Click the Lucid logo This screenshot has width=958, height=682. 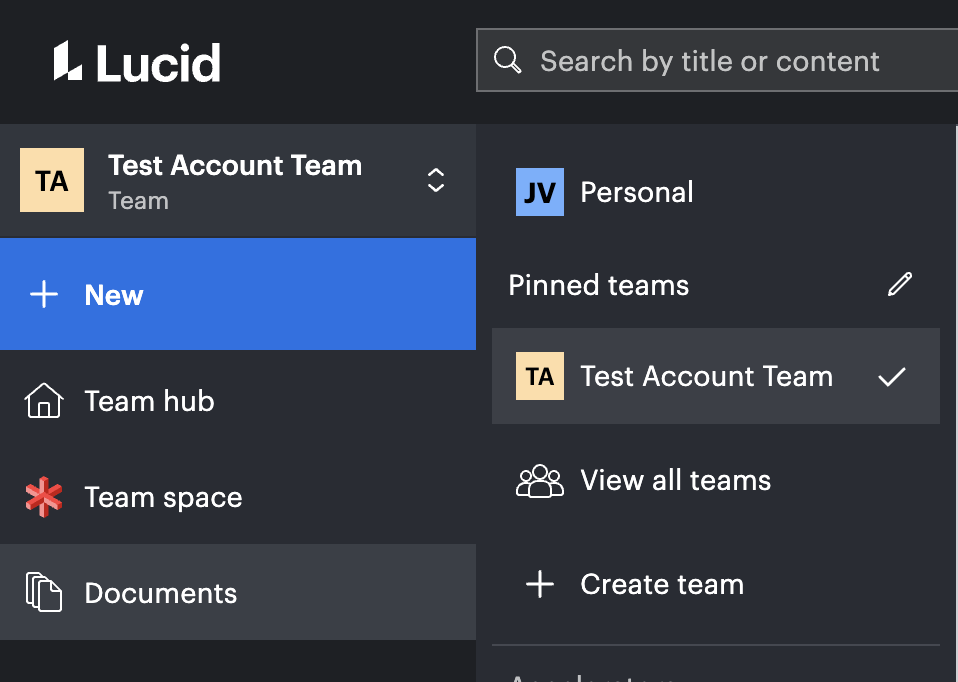click(x=137, y=61)
